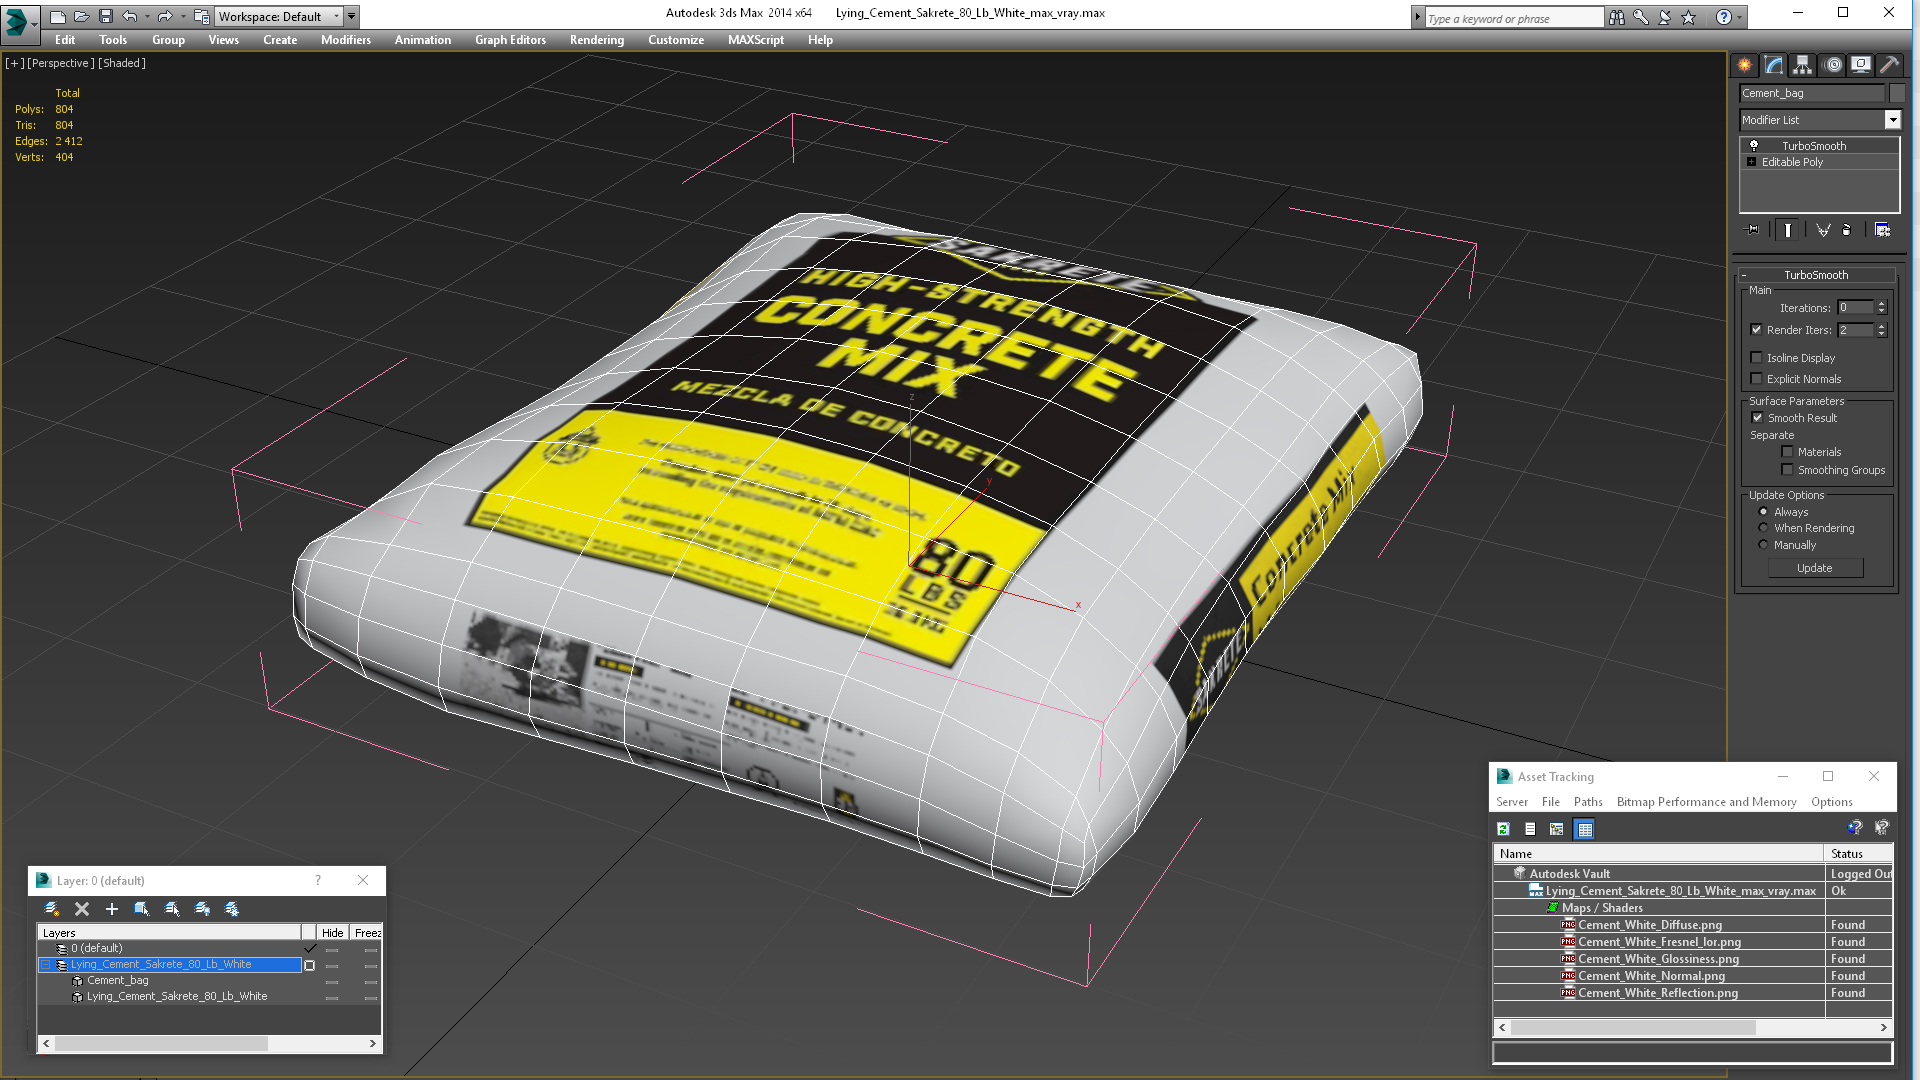Viewport: 1920px width, 1080px height.
Task: Click Hide column header in Layer window
Action: click(x=332, y=933)
